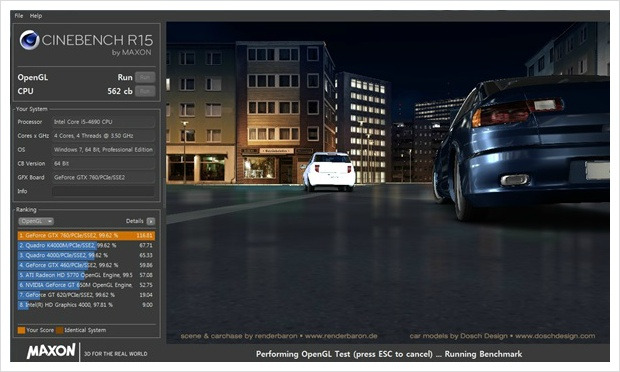Select the GeForce GT 620 ranking row
The image size is (620, 372).
86,295
